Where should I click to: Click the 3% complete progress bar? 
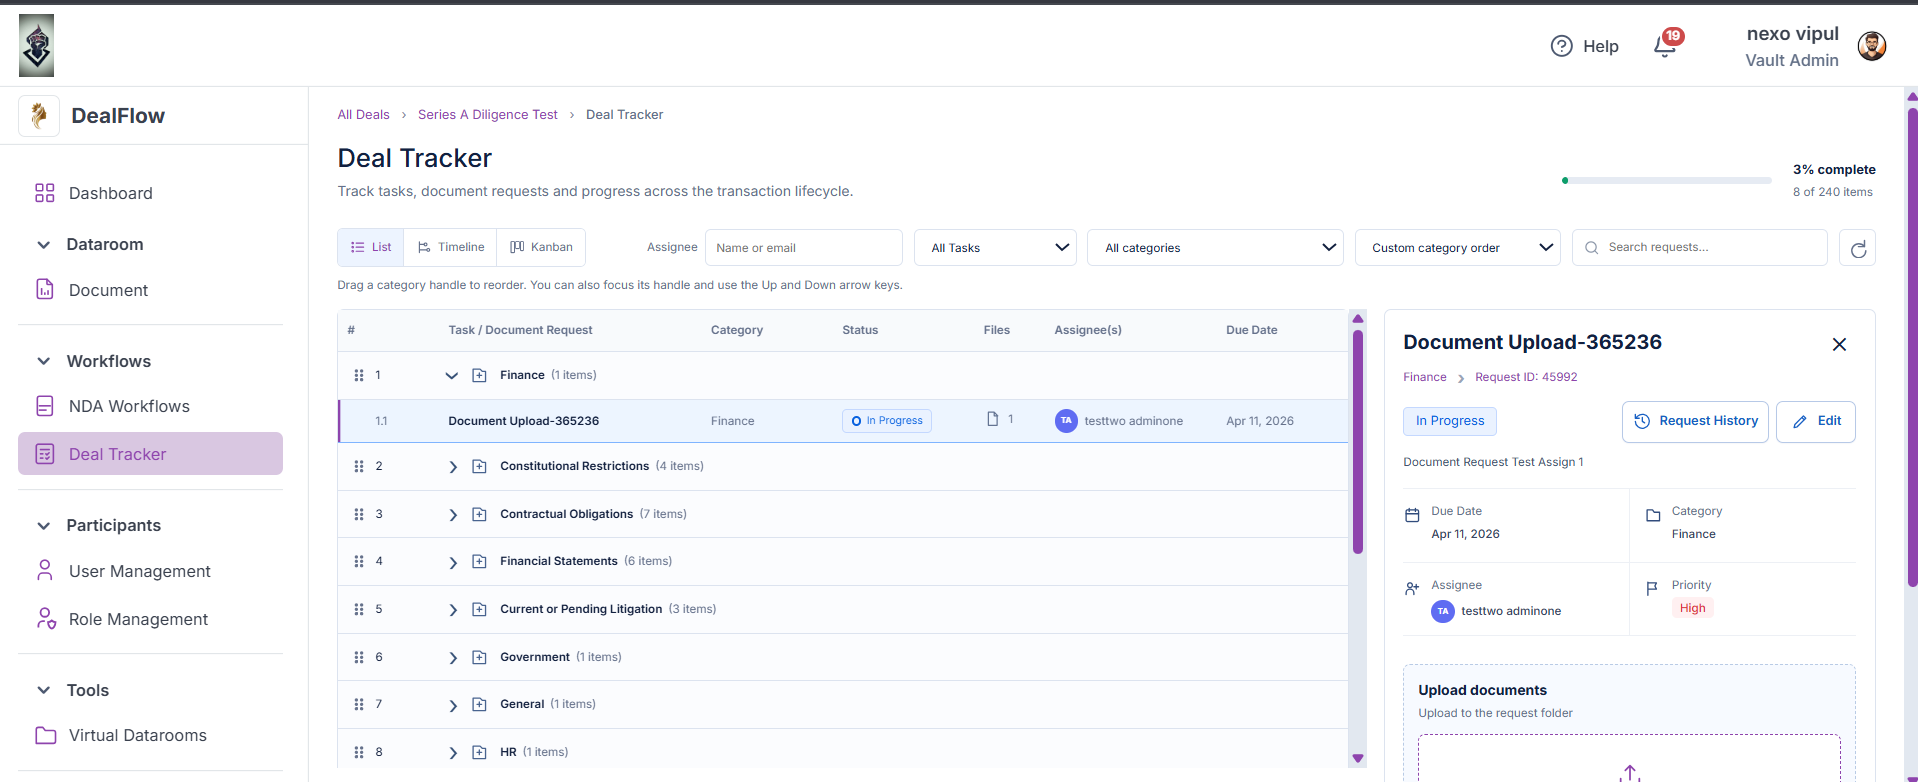(1667, 181)
